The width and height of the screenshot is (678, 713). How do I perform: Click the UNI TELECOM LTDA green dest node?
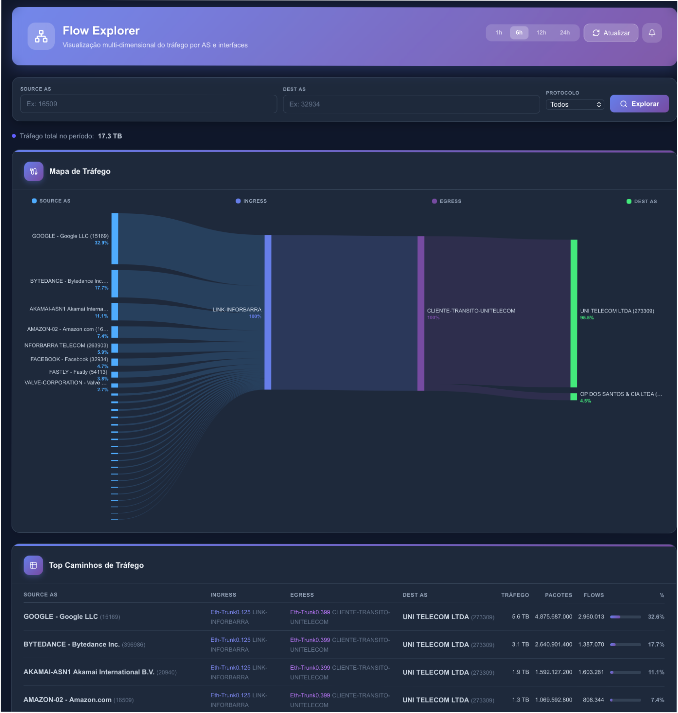(x=574, y=313)
